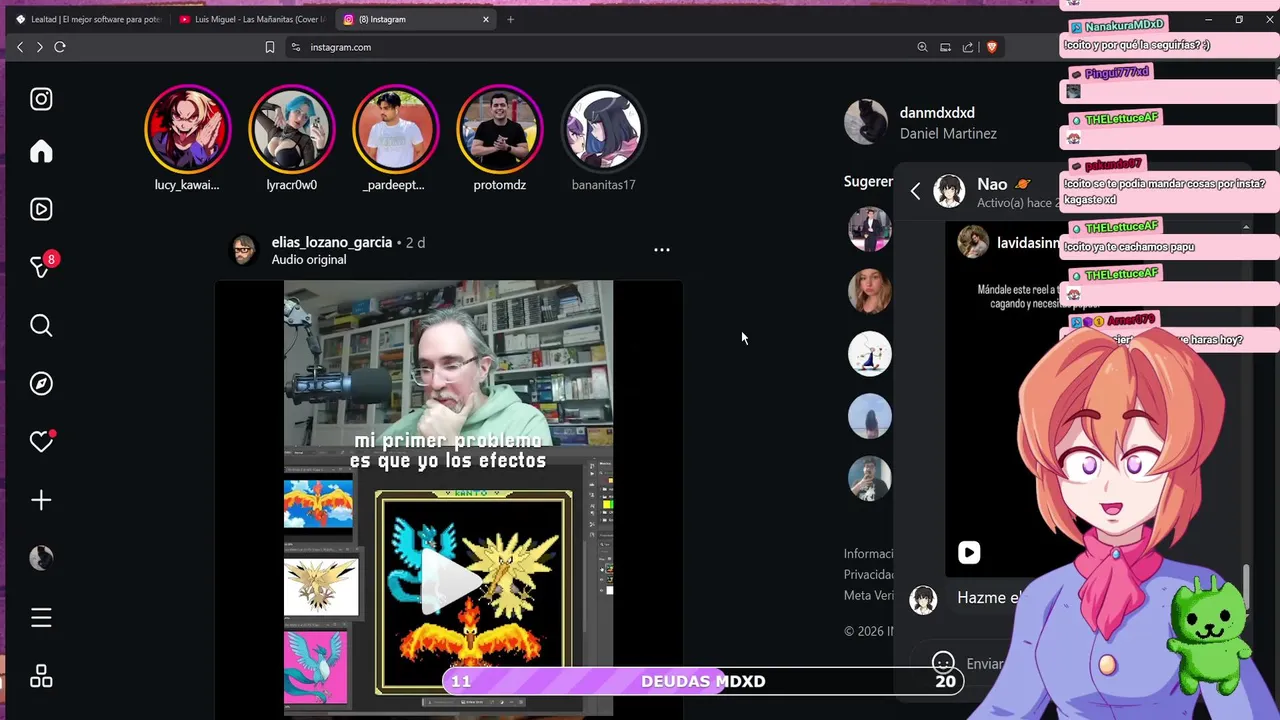The height and width of the screenshot is (720, 1280).
Task: Click the Audio original link
Action: pyautogui.click(x=308, y=259)
